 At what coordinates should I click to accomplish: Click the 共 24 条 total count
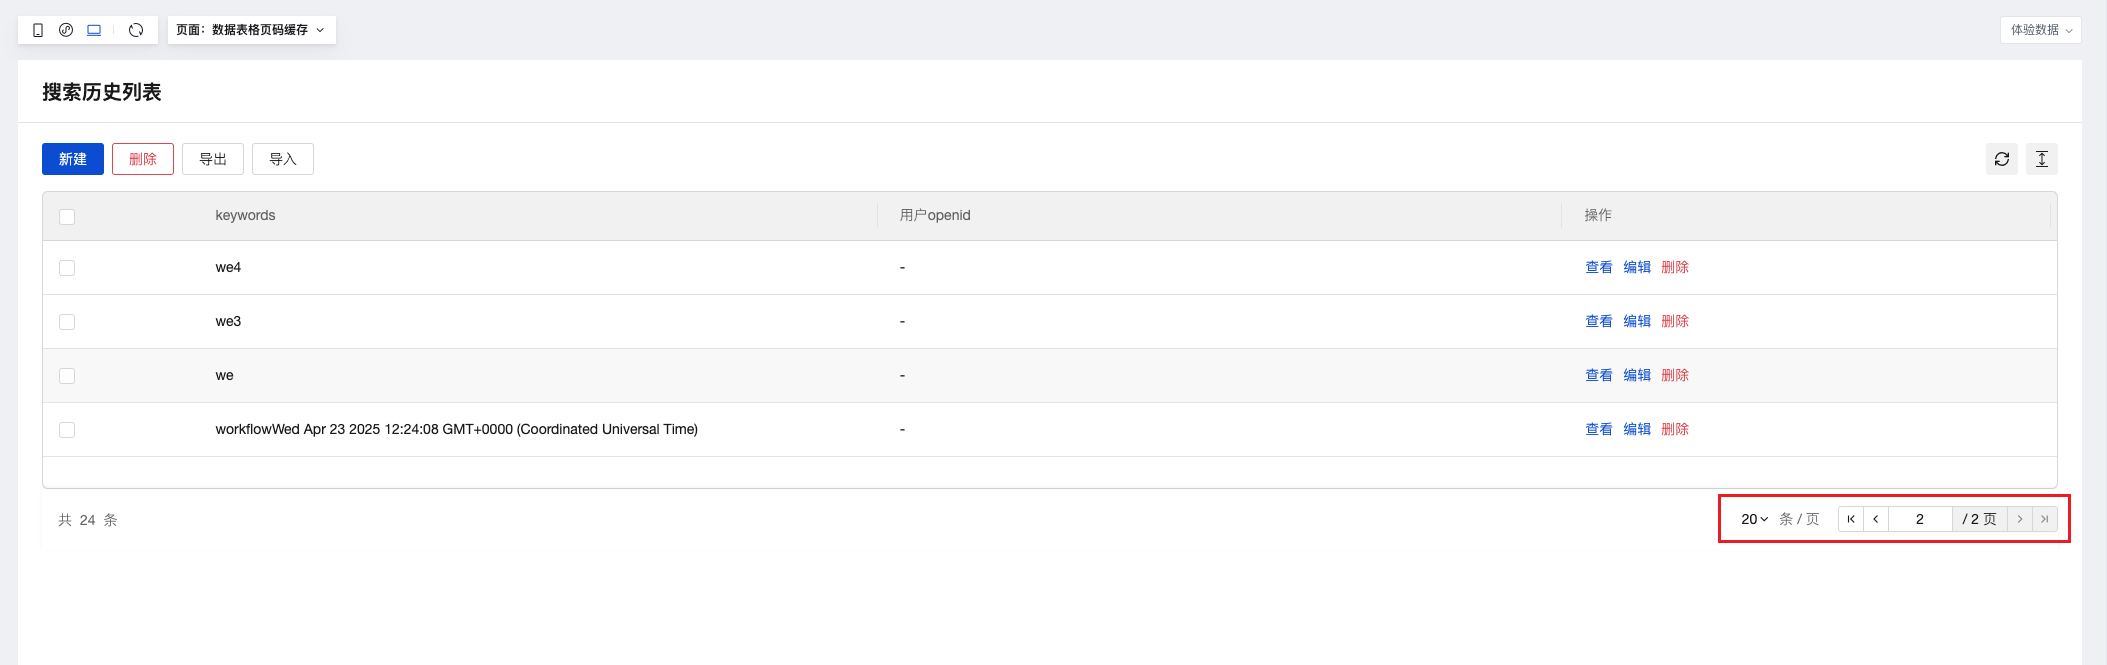[88, 520]
